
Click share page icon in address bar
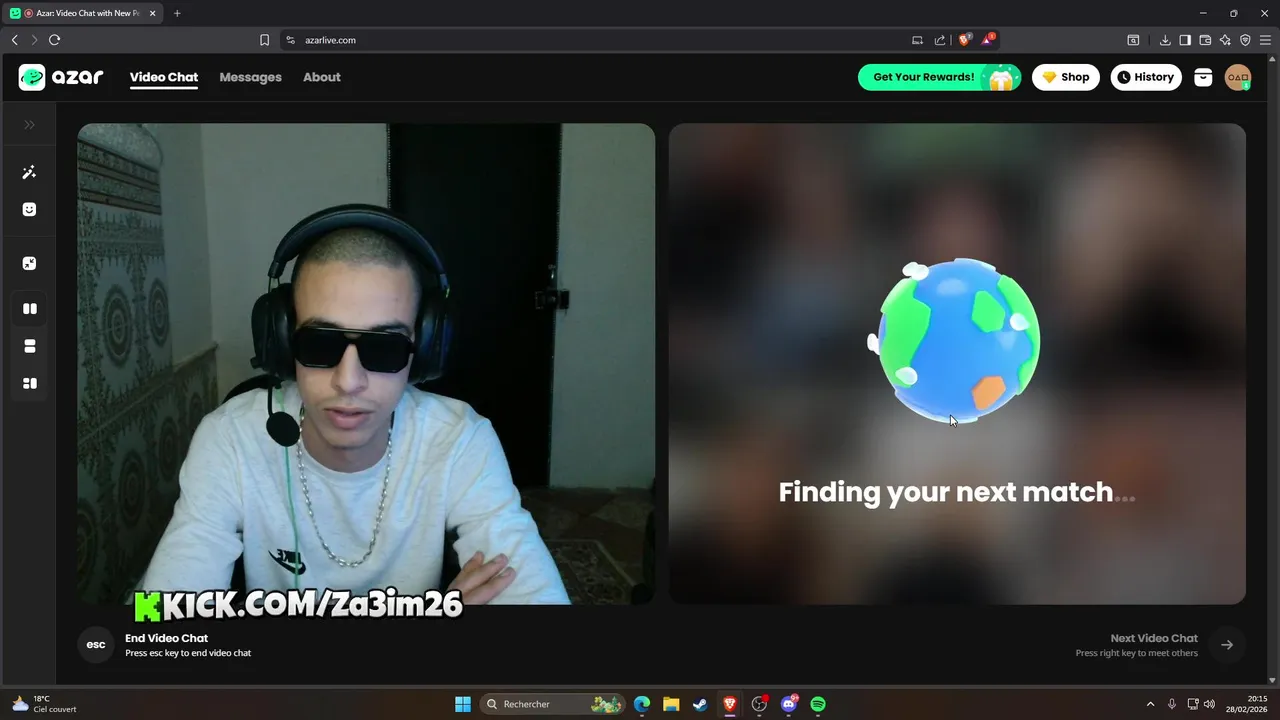[940, 40]
